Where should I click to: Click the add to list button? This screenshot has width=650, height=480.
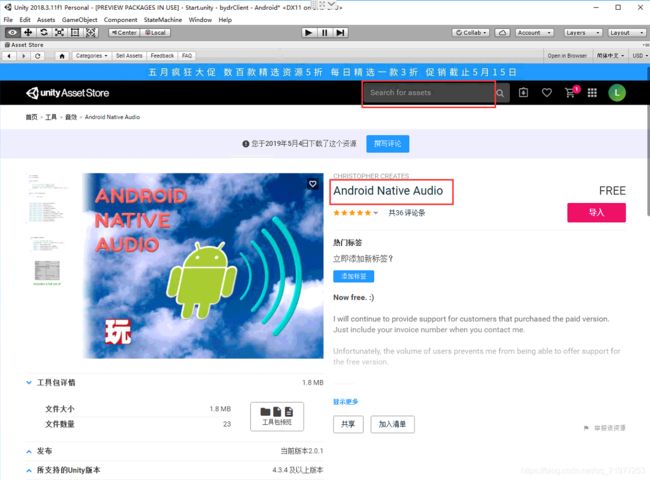pyautogui.click(x=392, y=424)
